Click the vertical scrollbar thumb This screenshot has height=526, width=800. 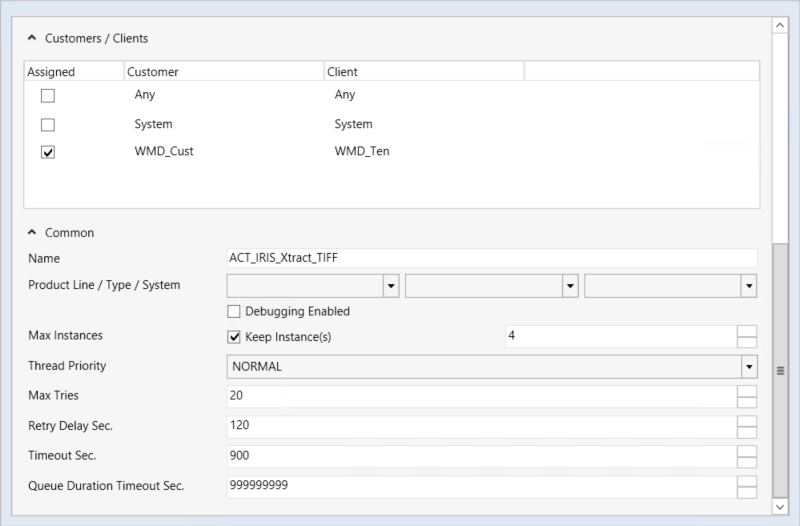781,370
